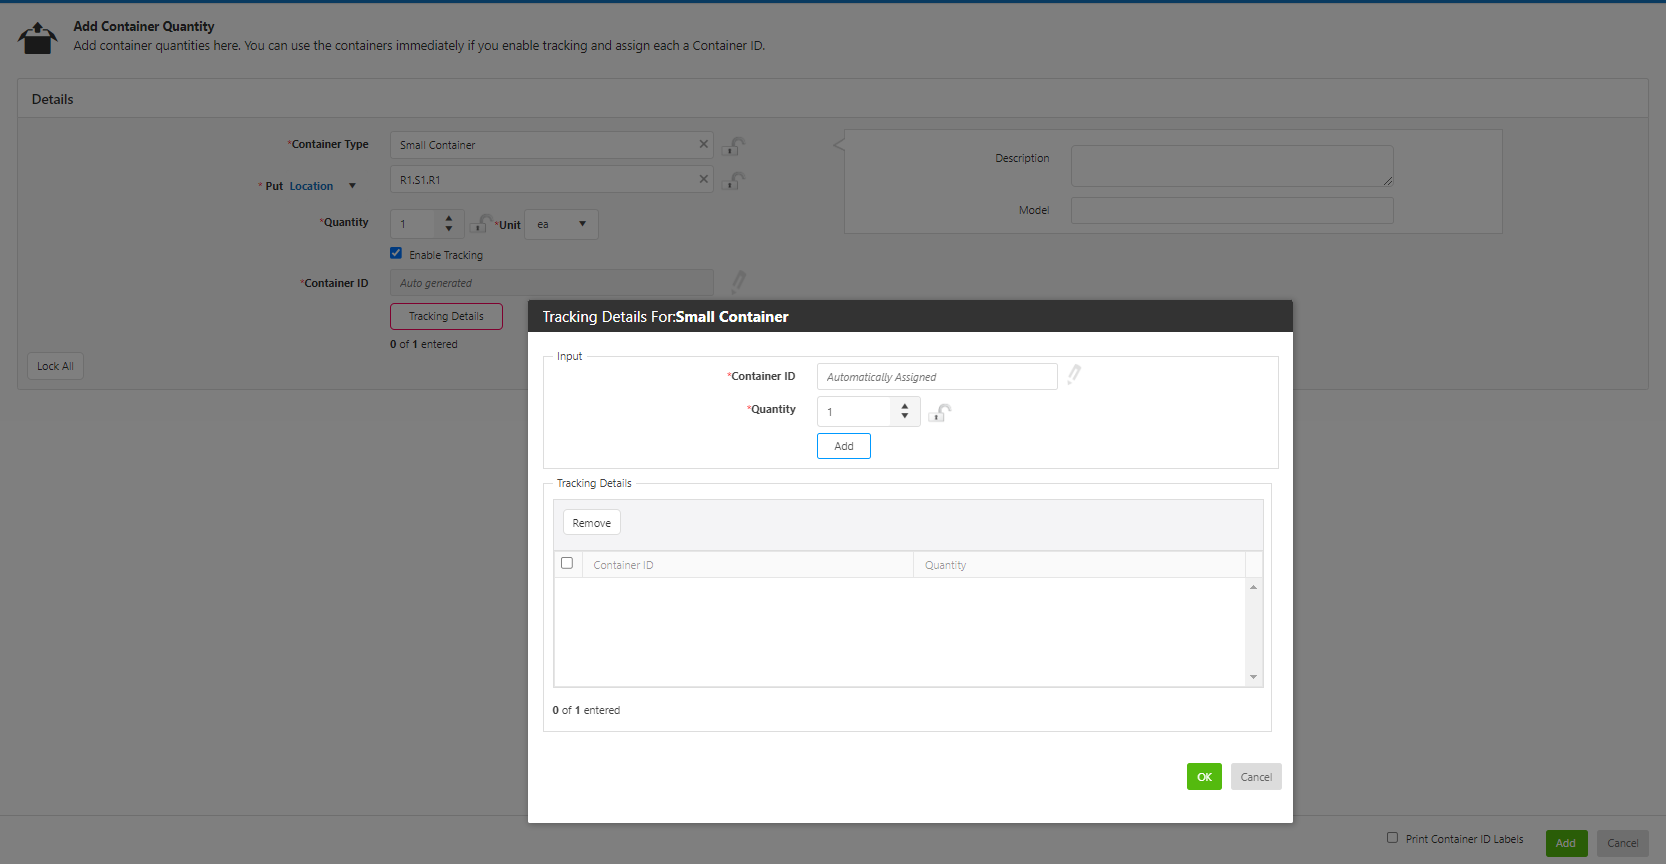The height and width of the screenshot is (864, 1666).
Task: Click lock icon beside Container Type field
Action: click(733, 146)
